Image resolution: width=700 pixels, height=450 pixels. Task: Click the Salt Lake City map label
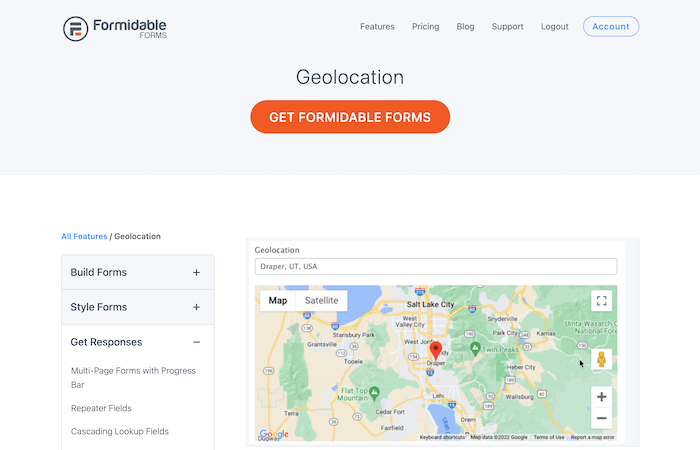[x=430, y=304]
